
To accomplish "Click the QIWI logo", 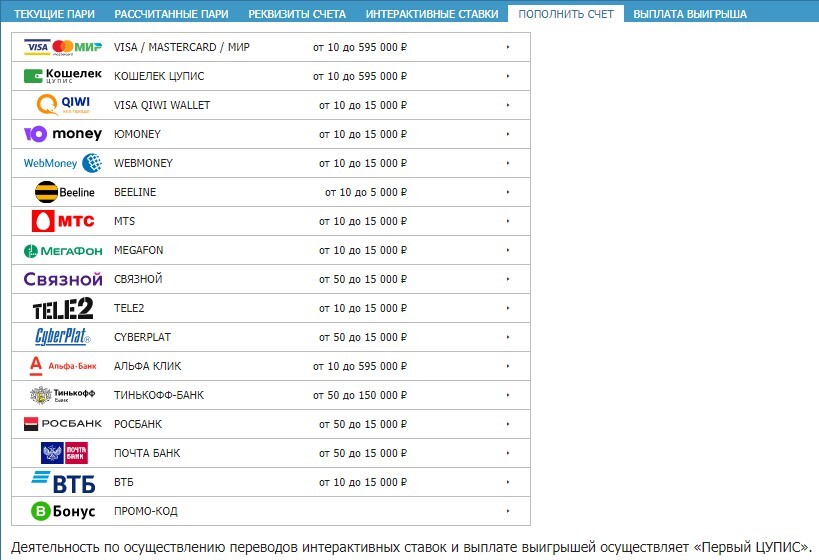I will click(x=63, y=105).
